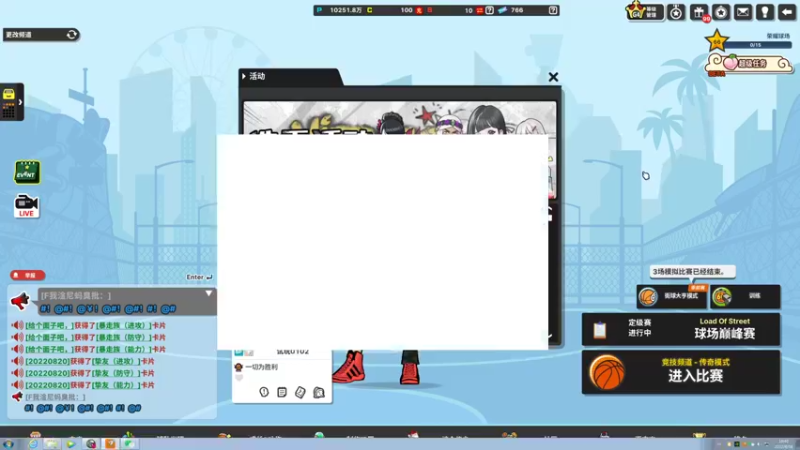Open the peach 超级任务 banner
800x450 pixels.
click(750, 64)
